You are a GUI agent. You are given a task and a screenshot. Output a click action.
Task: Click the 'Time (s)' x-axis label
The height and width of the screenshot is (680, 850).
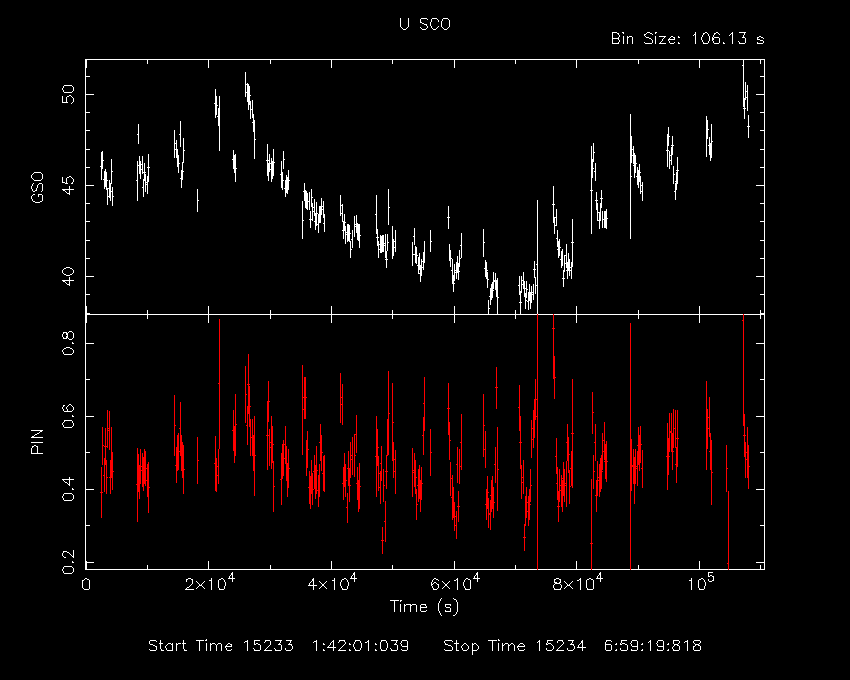(424, 606)
